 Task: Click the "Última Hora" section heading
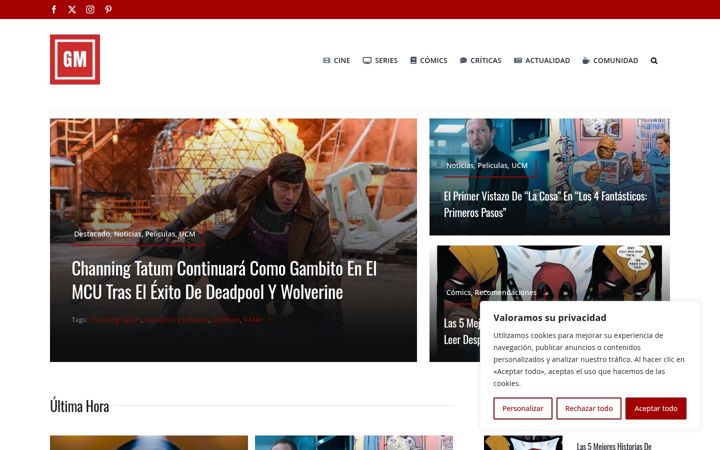point(79,406)
